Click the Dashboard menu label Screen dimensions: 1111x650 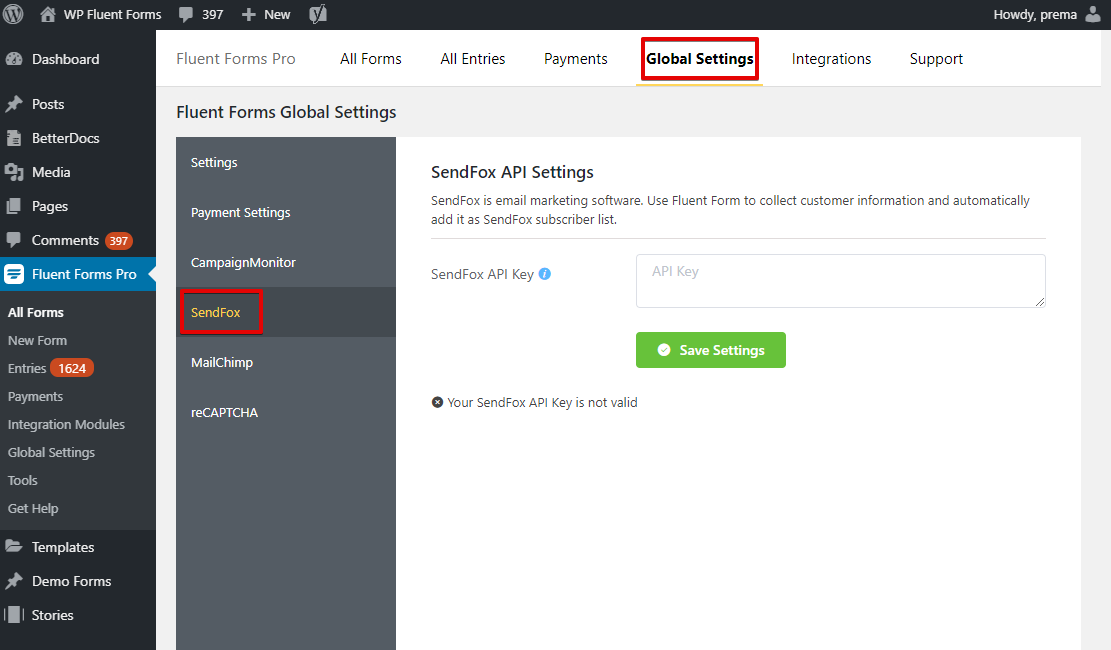coord(65,60)
